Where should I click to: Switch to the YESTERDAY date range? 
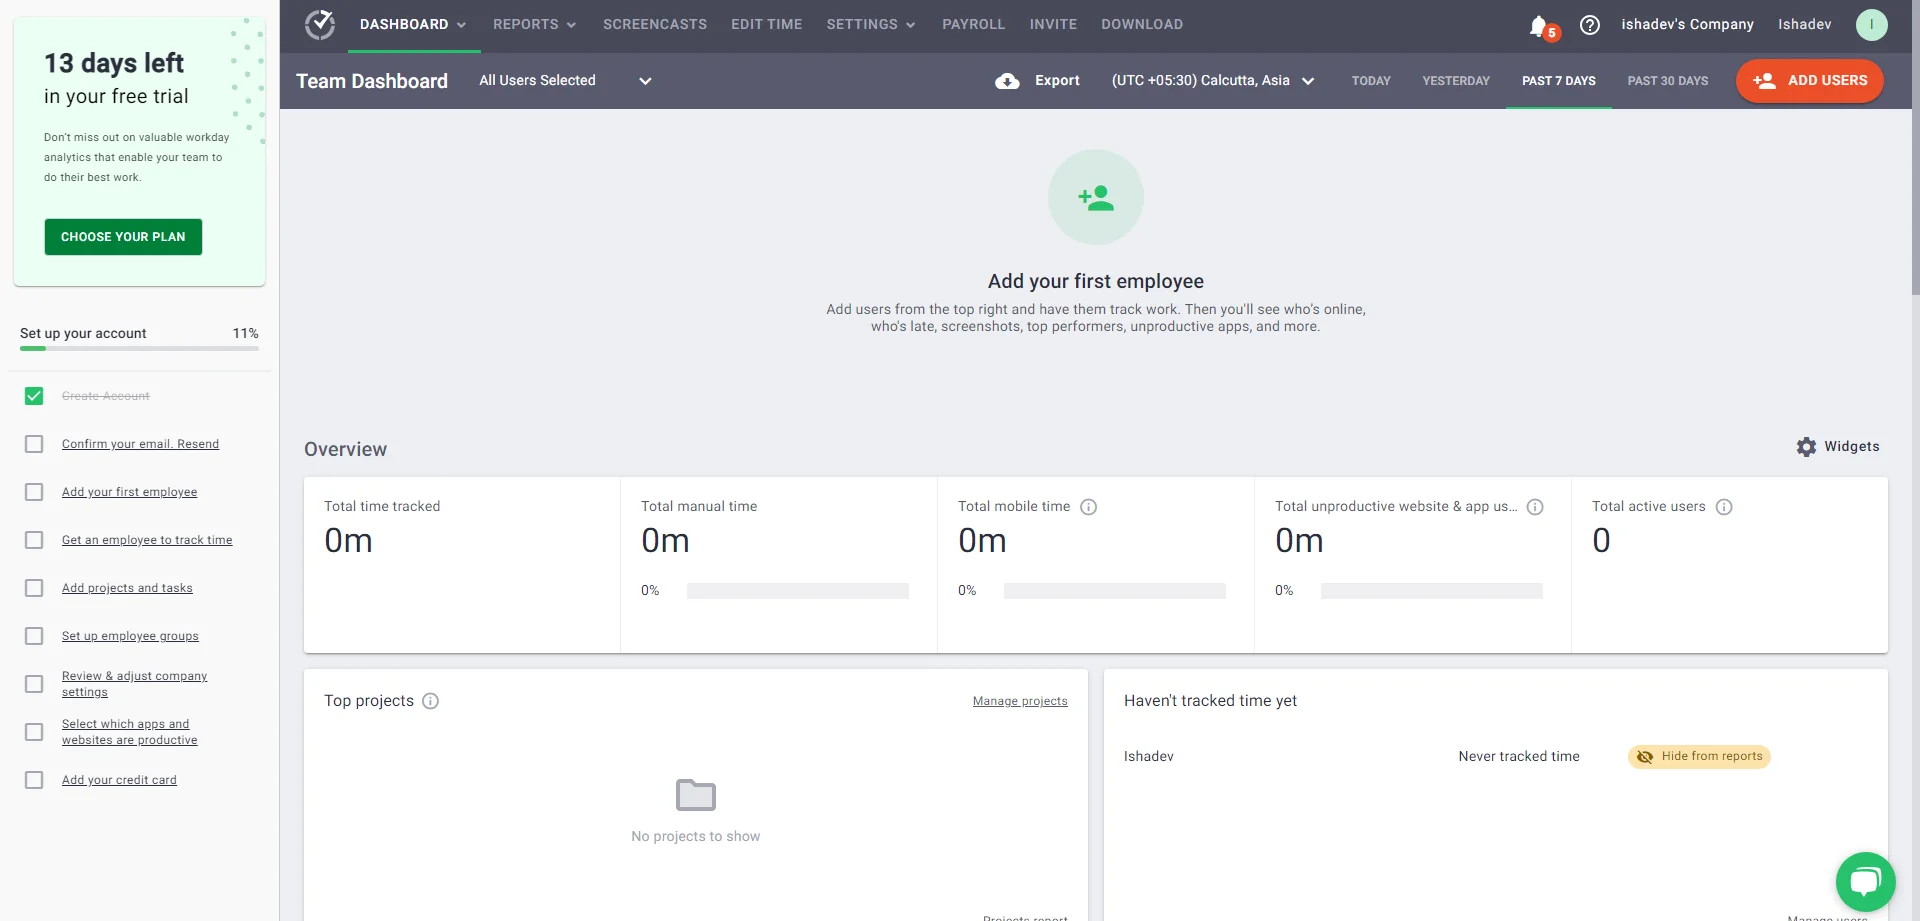click(1456, 81)
